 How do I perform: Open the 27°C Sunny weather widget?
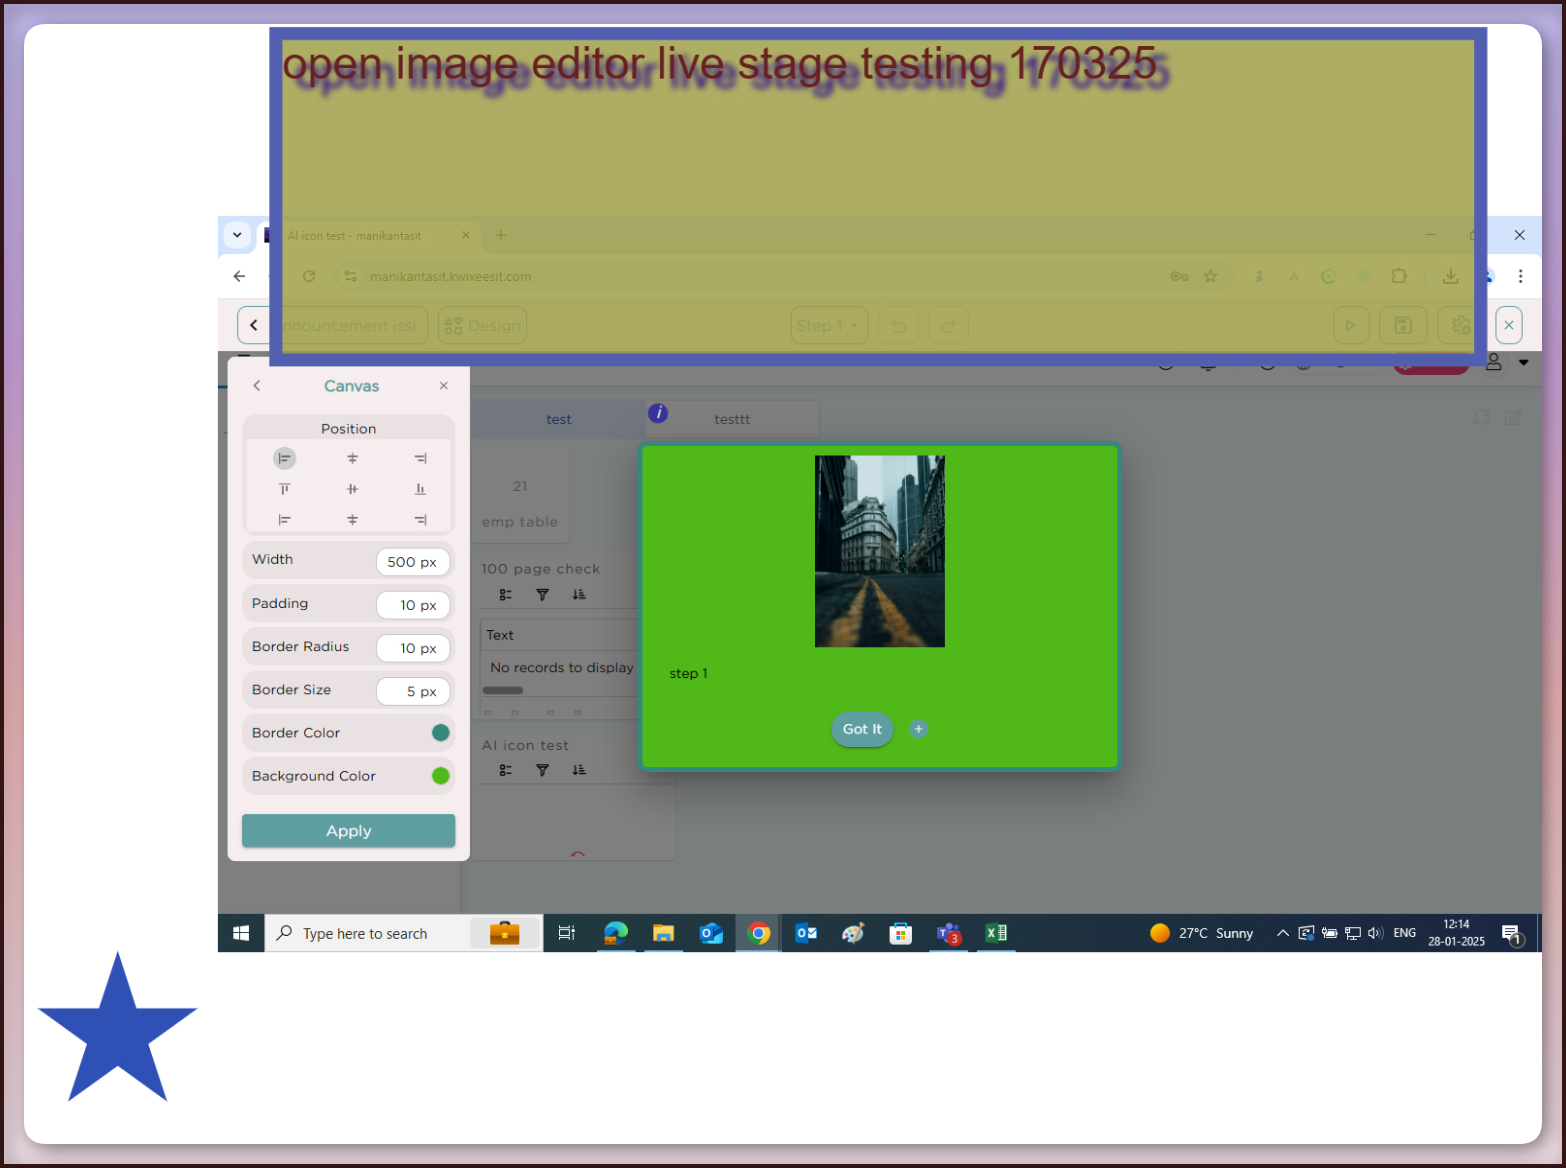pos(1202,933)
